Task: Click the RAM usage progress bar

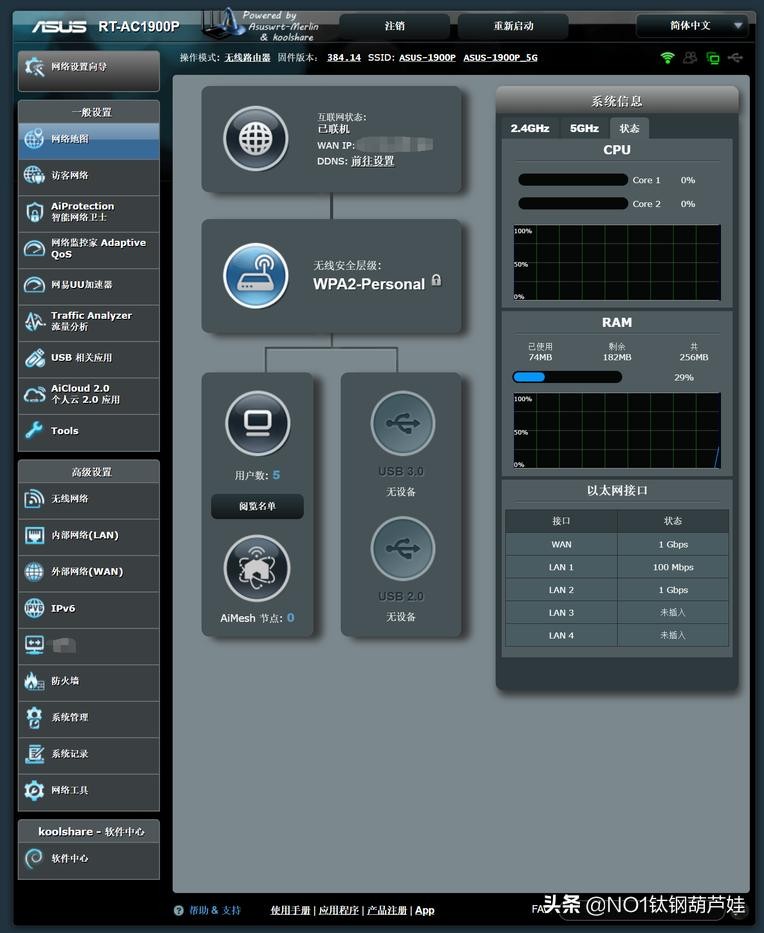Action: (x=567, y=377)
